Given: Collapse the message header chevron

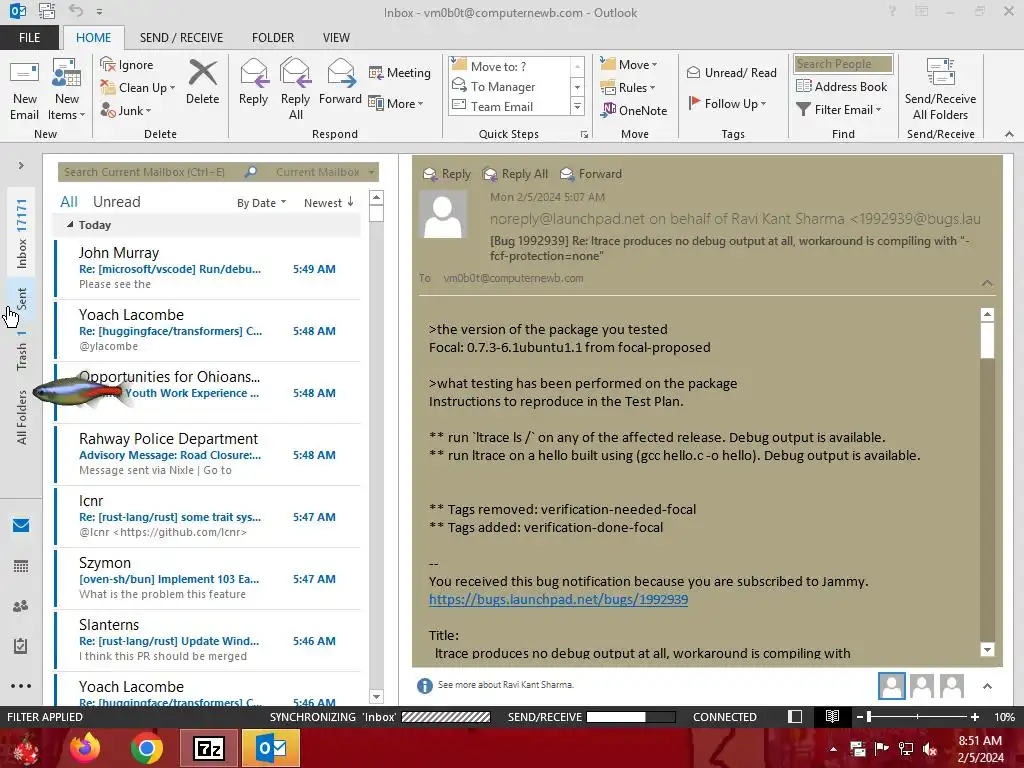Looking at the screenshot, I should tap(987, 283).
